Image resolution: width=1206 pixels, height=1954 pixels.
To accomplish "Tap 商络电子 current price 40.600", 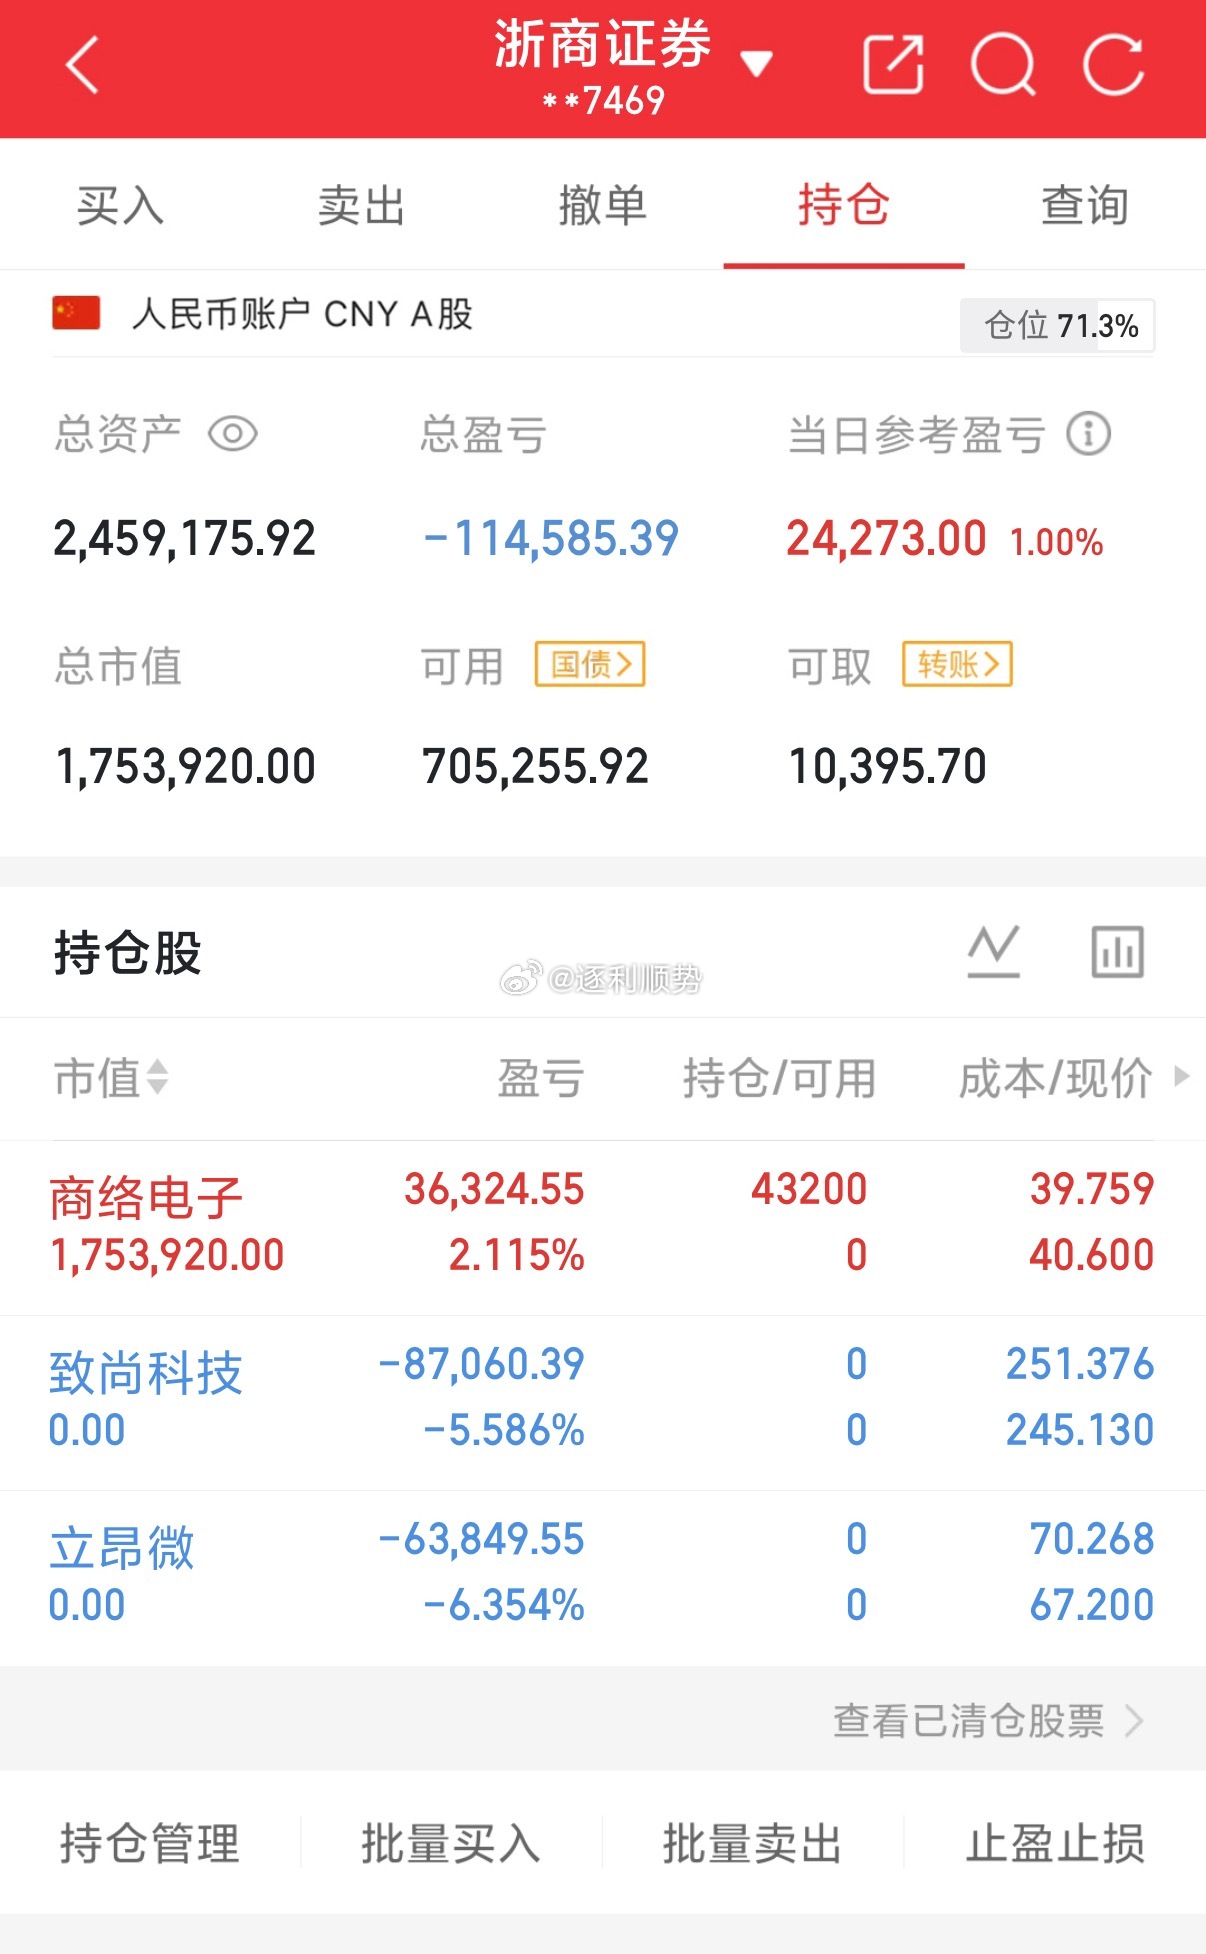I will [x=1092, y=1254].
